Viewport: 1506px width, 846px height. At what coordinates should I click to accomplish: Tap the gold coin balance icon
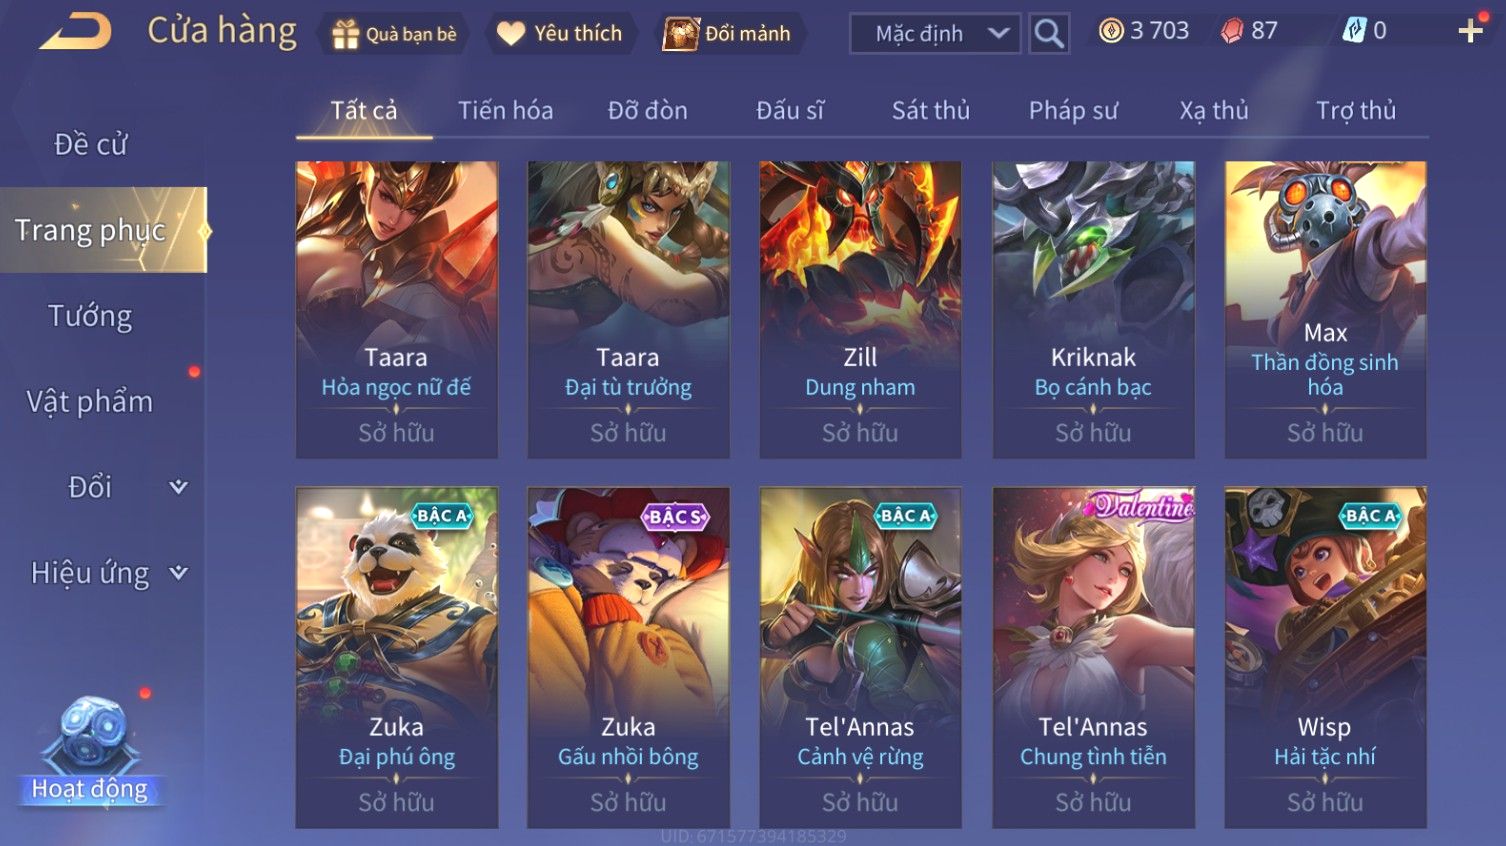(x=1111, y=31)
